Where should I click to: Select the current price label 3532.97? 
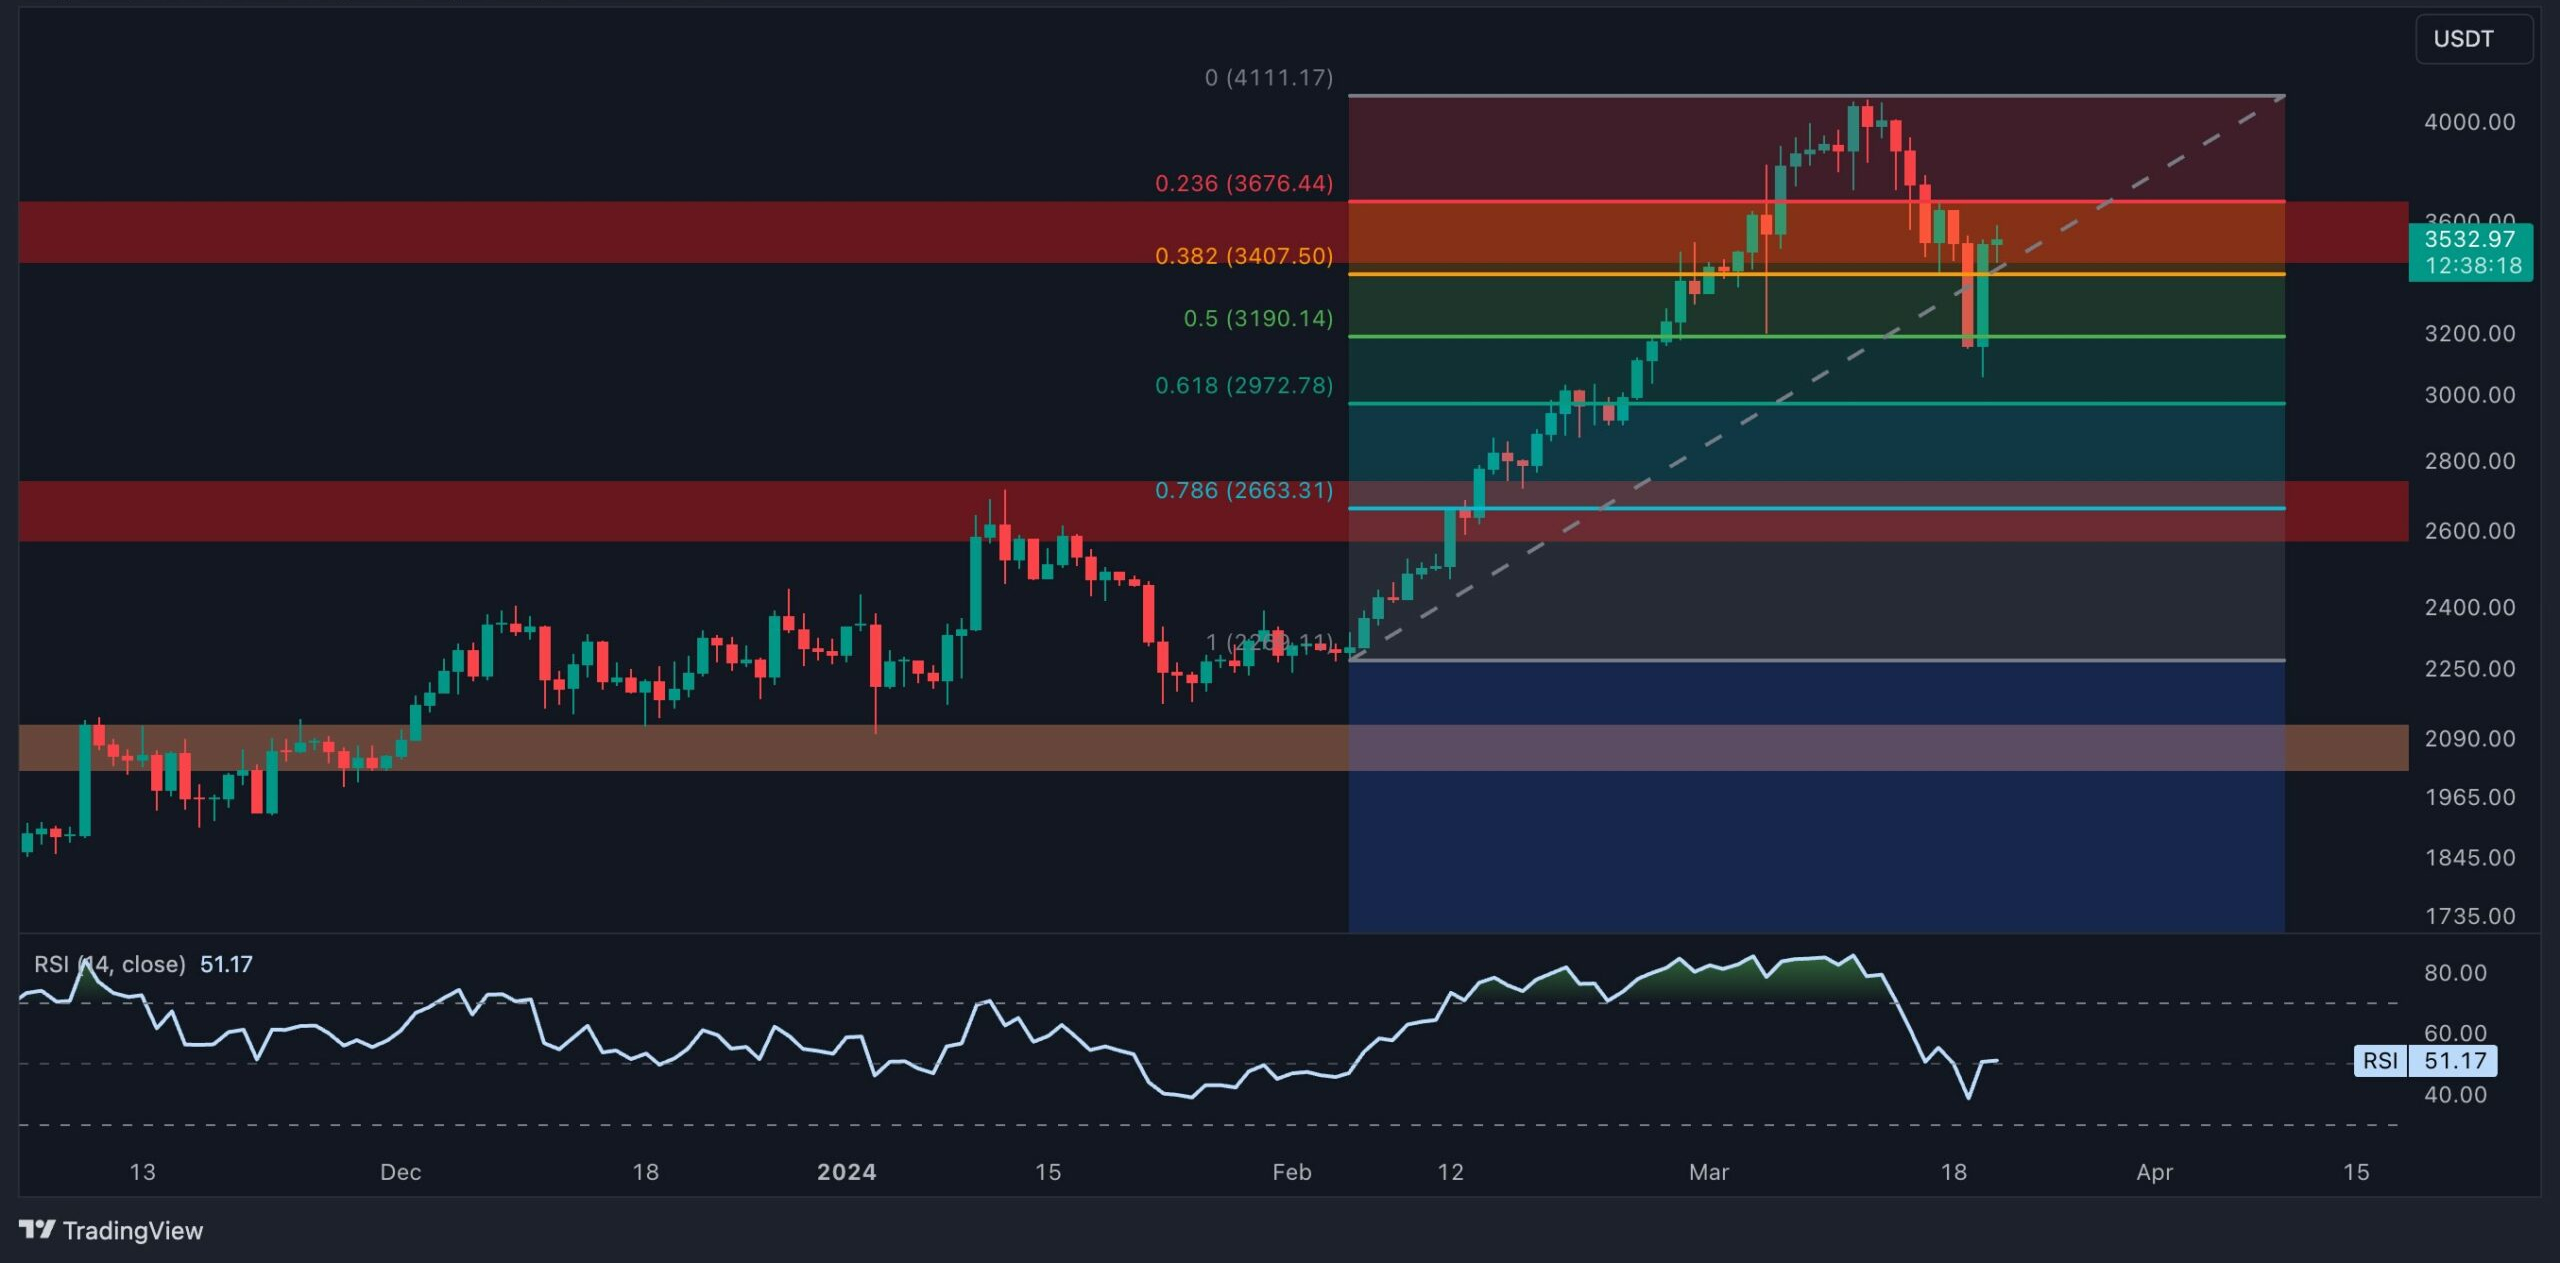click(2470, 239)
